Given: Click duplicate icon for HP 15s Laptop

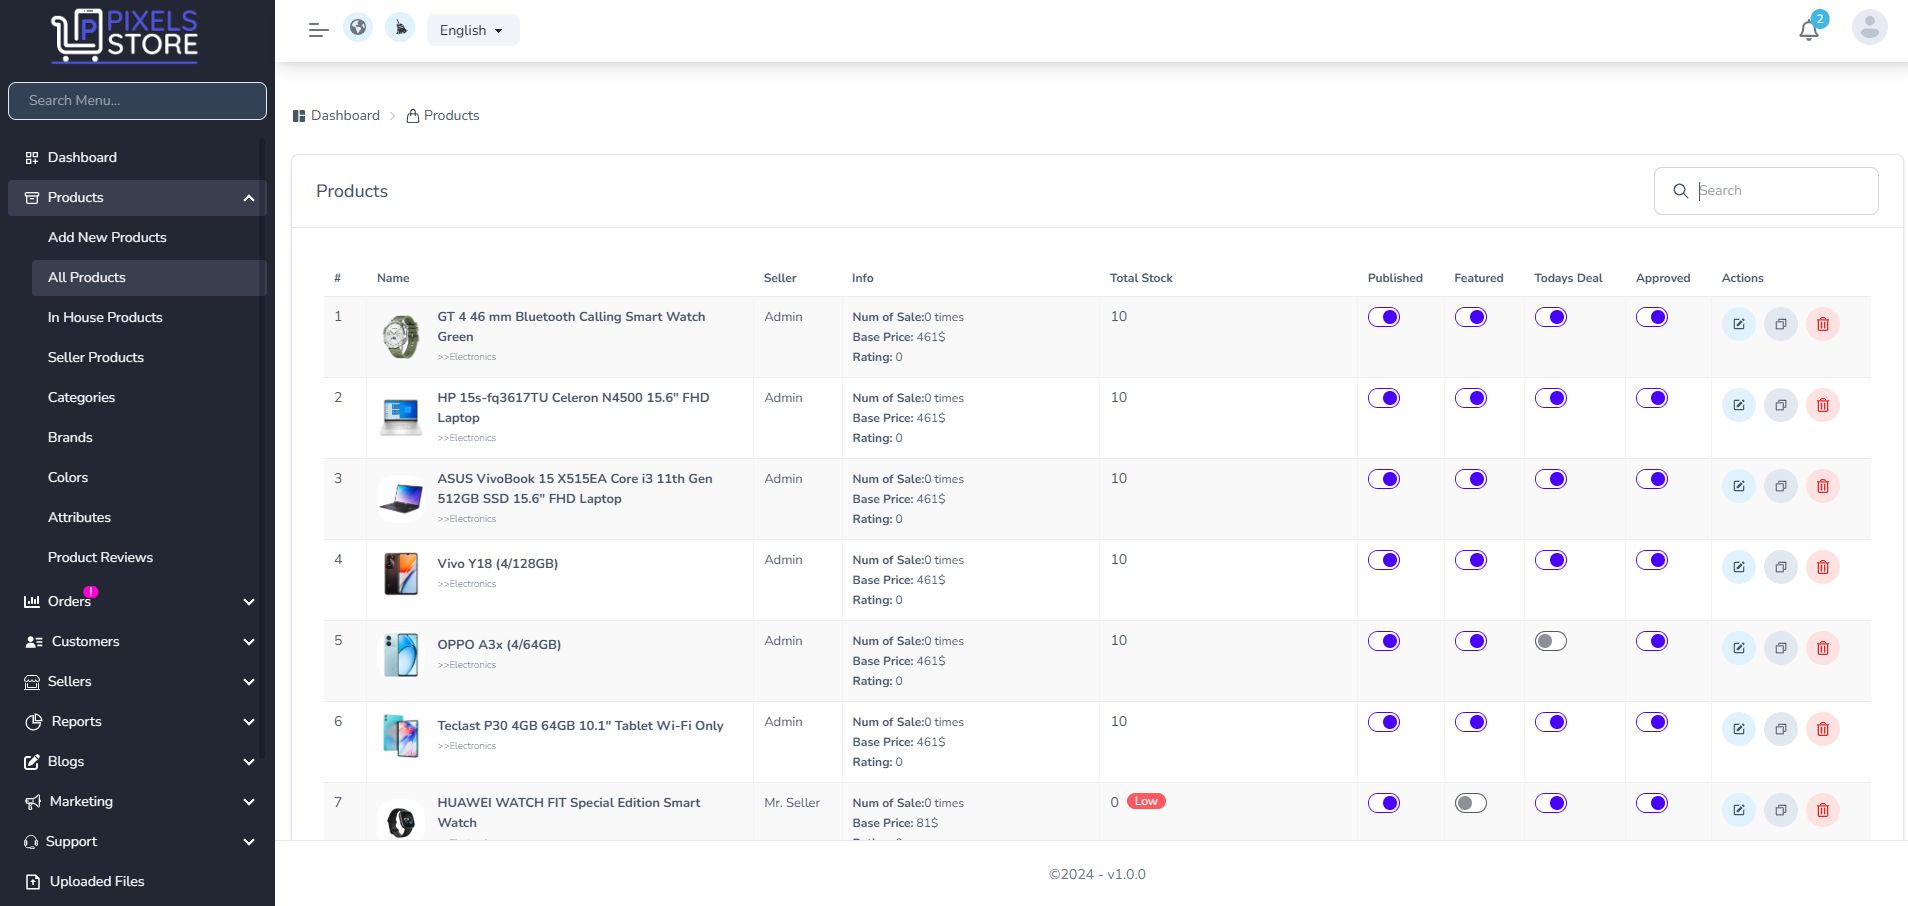Looking at the screenshot, I should (x=1780, y=405).
